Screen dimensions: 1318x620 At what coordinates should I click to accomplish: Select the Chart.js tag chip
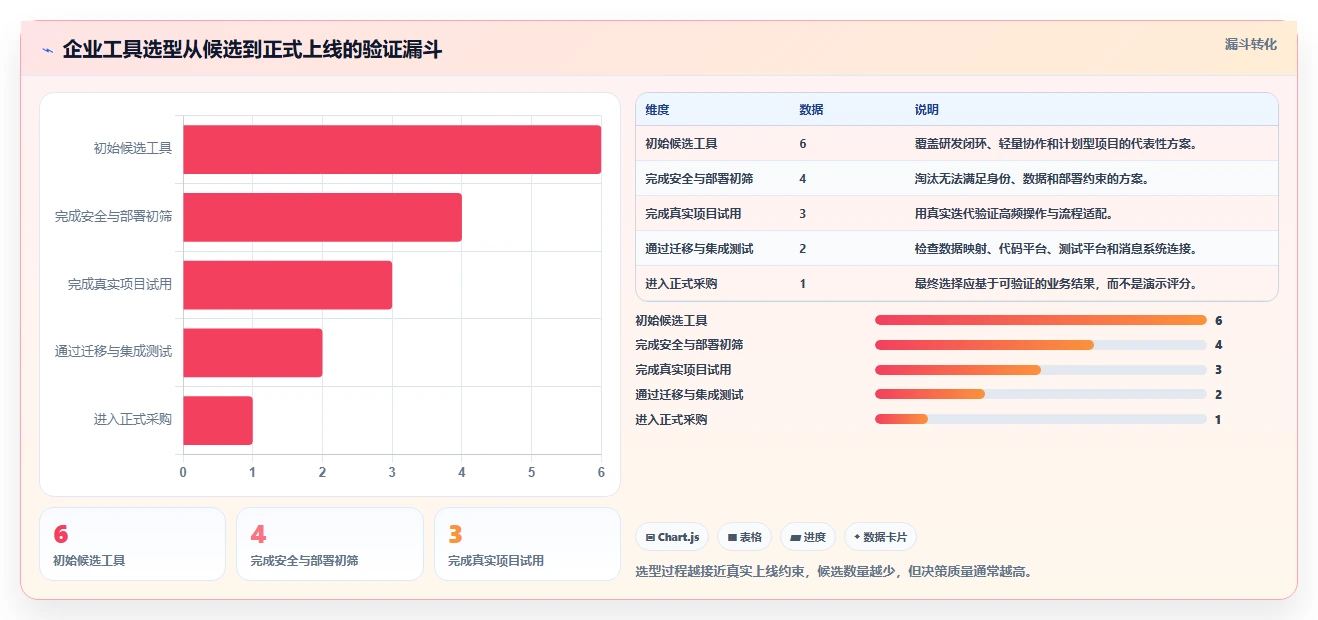pos(672,537)
